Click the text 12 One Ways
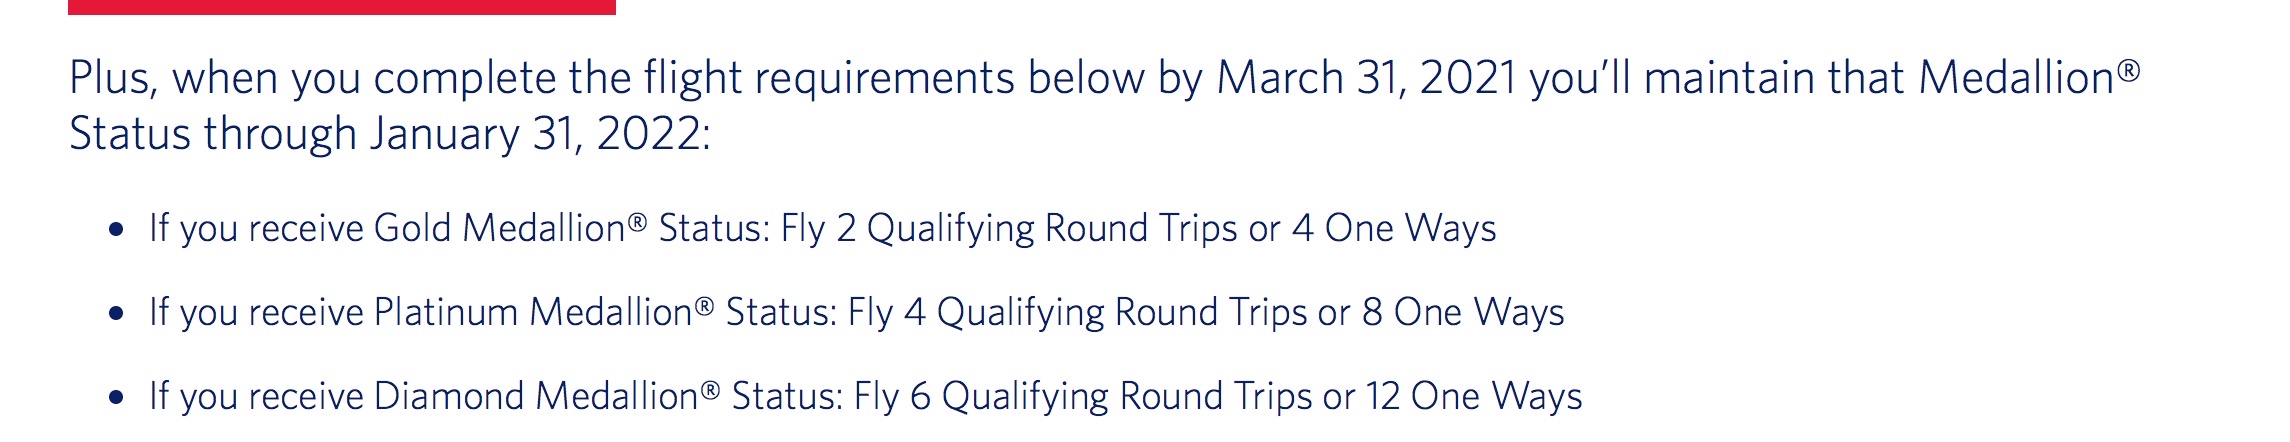This screenshot has width=2290, height=442. tap(1474, 396)
